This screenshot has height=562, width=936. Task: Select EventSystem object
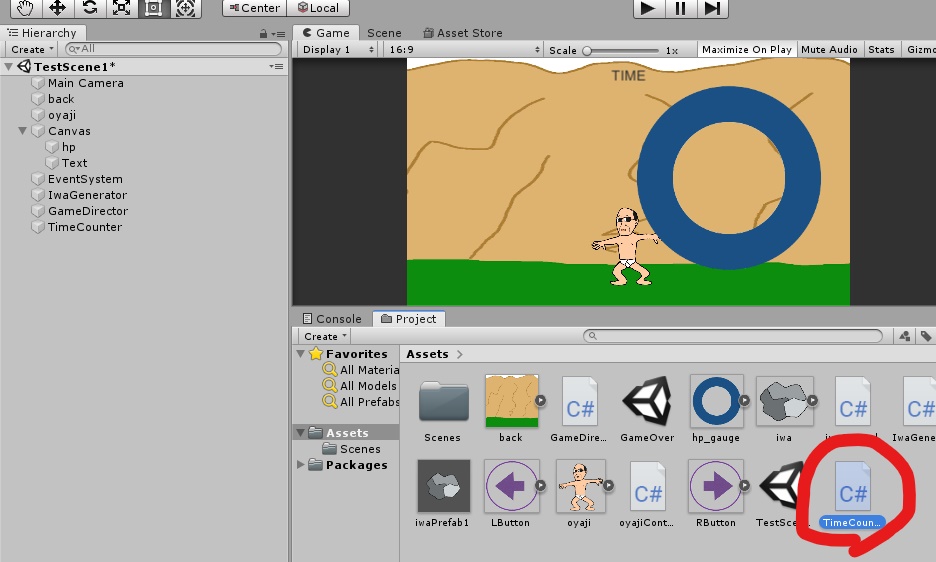tap(85, 179)
